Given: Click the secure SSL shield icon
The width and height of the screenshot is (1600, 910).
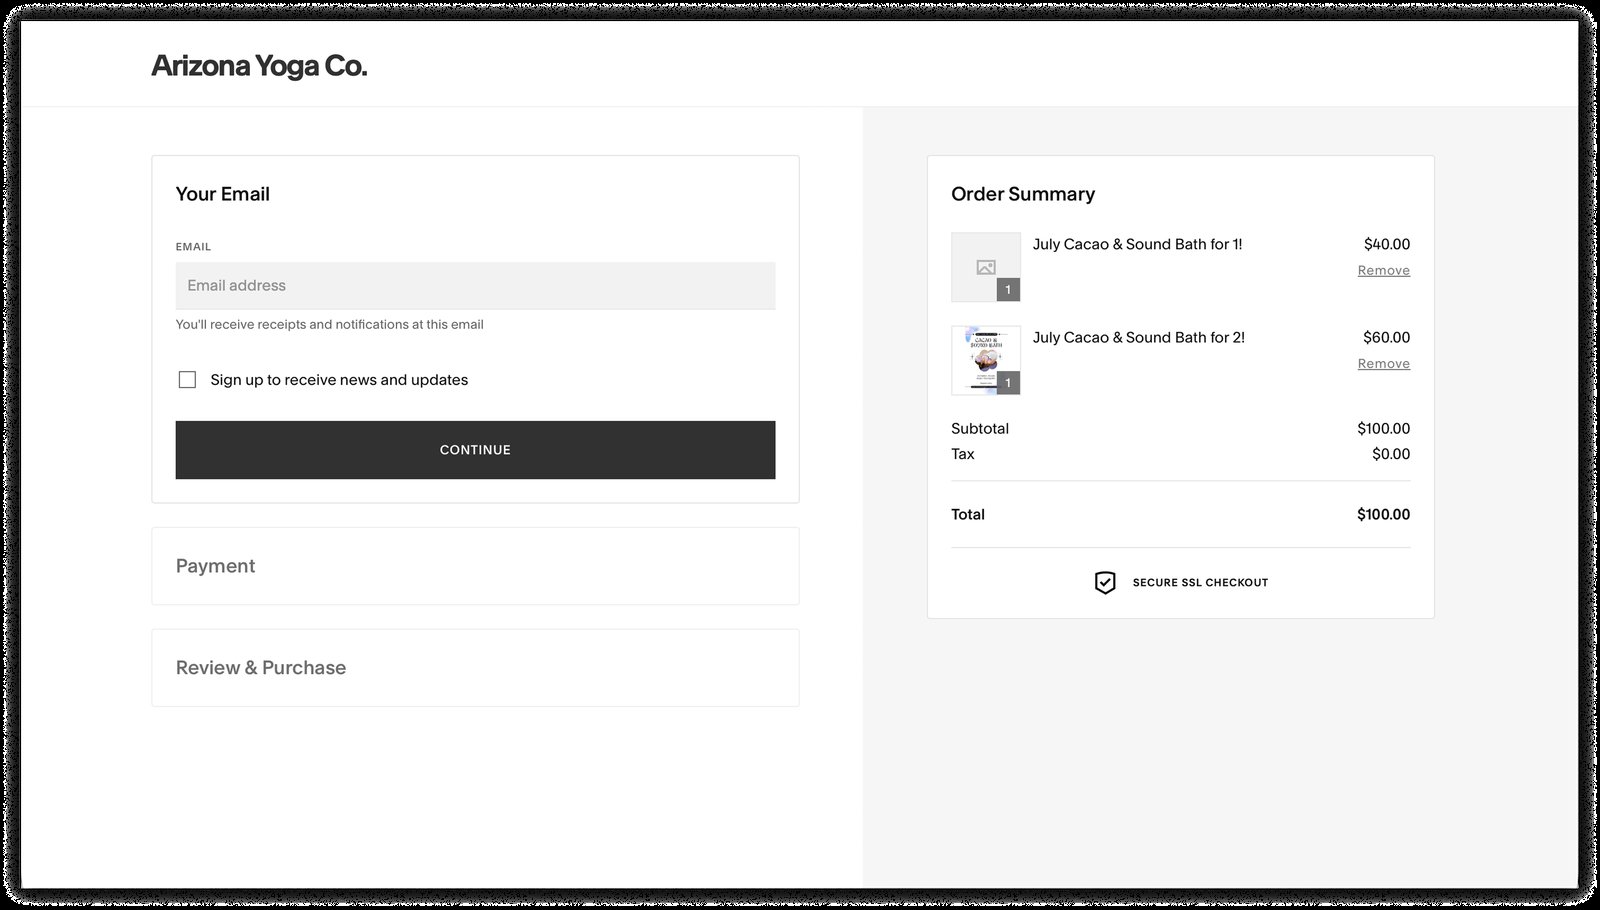Looking at the screenshot, I should pos(1105,582).
